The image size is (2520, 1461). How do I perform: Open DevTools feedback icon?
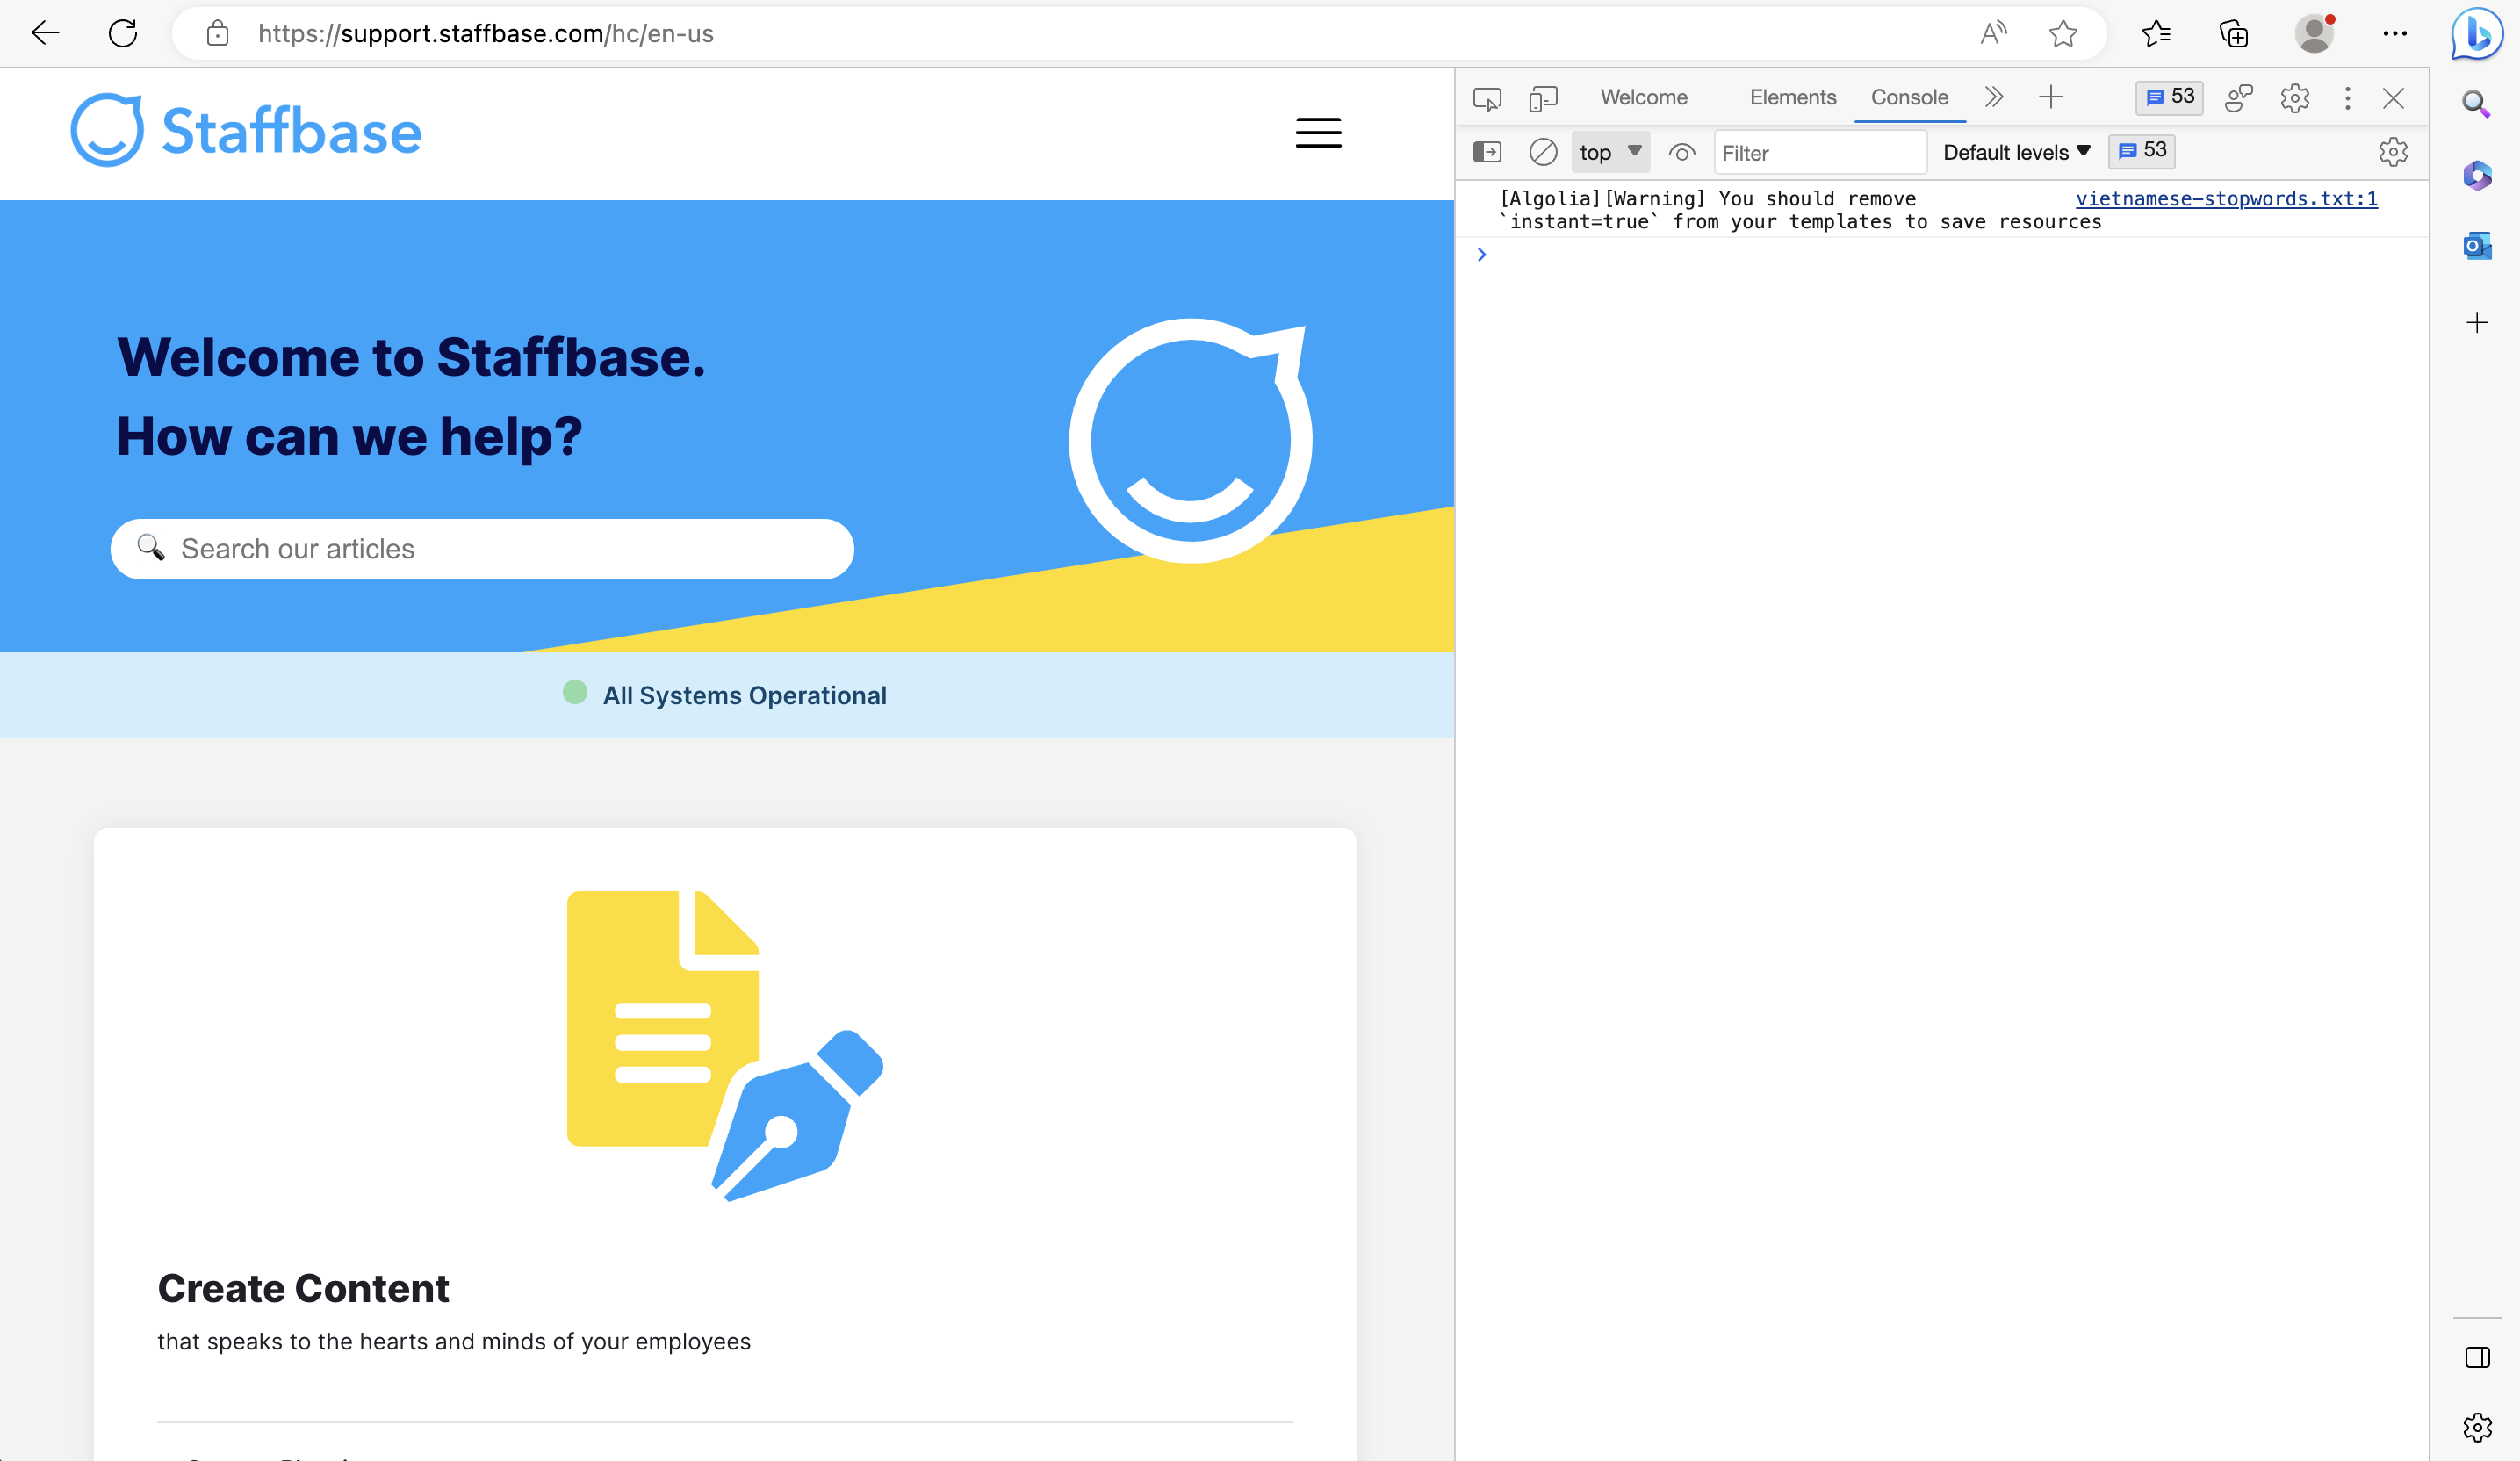tap(2239, 98)
